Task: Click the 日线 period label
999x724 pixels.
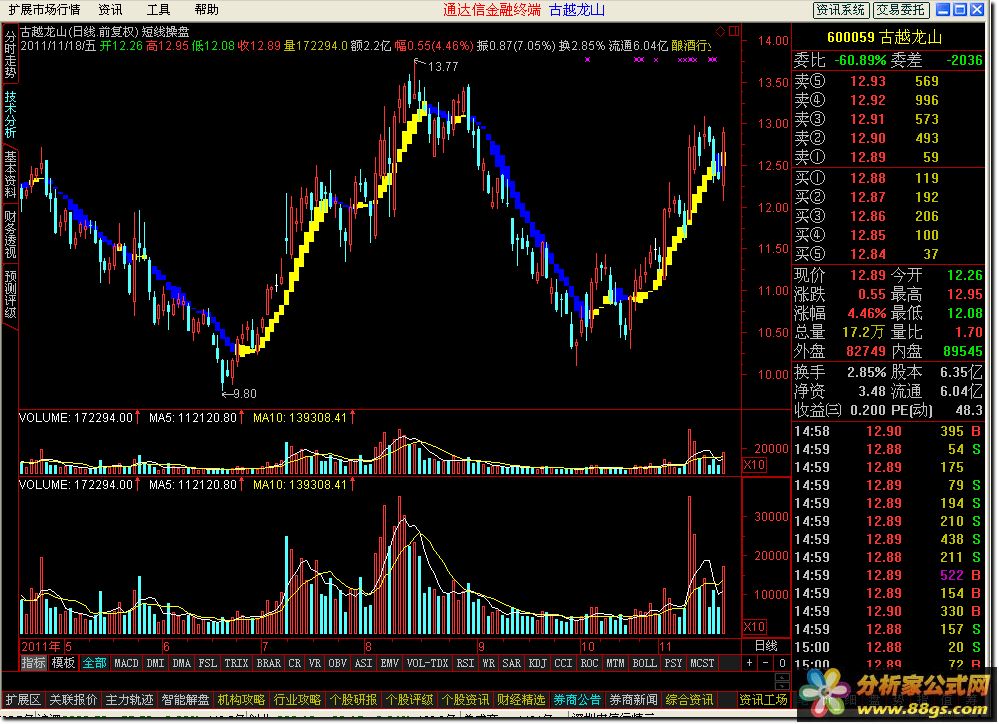Action: (x=766, y=646)
